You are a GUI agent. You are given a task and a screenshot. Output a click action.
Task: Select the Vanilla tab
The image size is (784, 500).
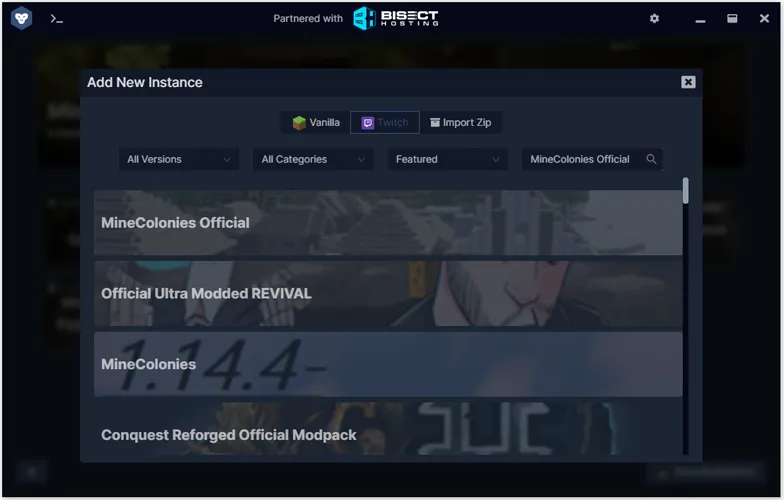316,122
